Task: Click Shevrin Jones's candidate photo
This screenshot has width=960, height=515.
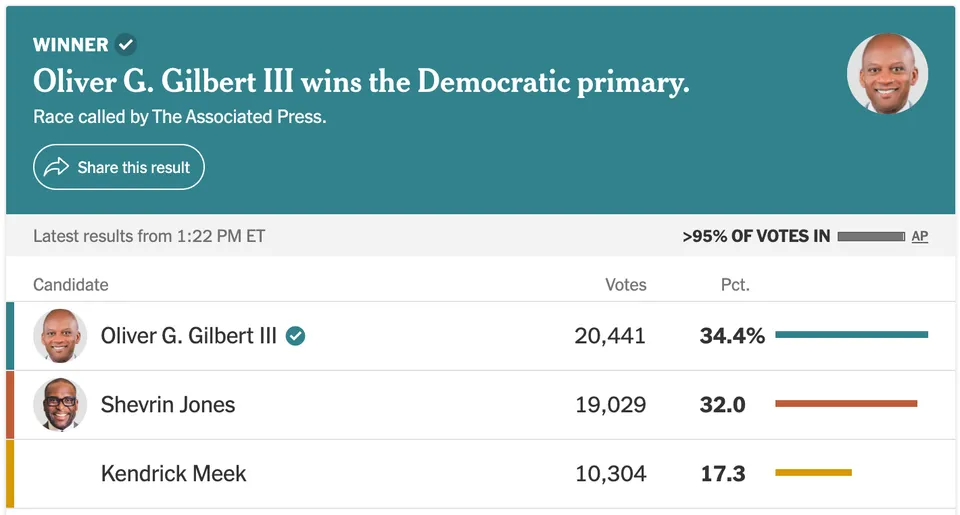Action: click(x=60, y=405)
